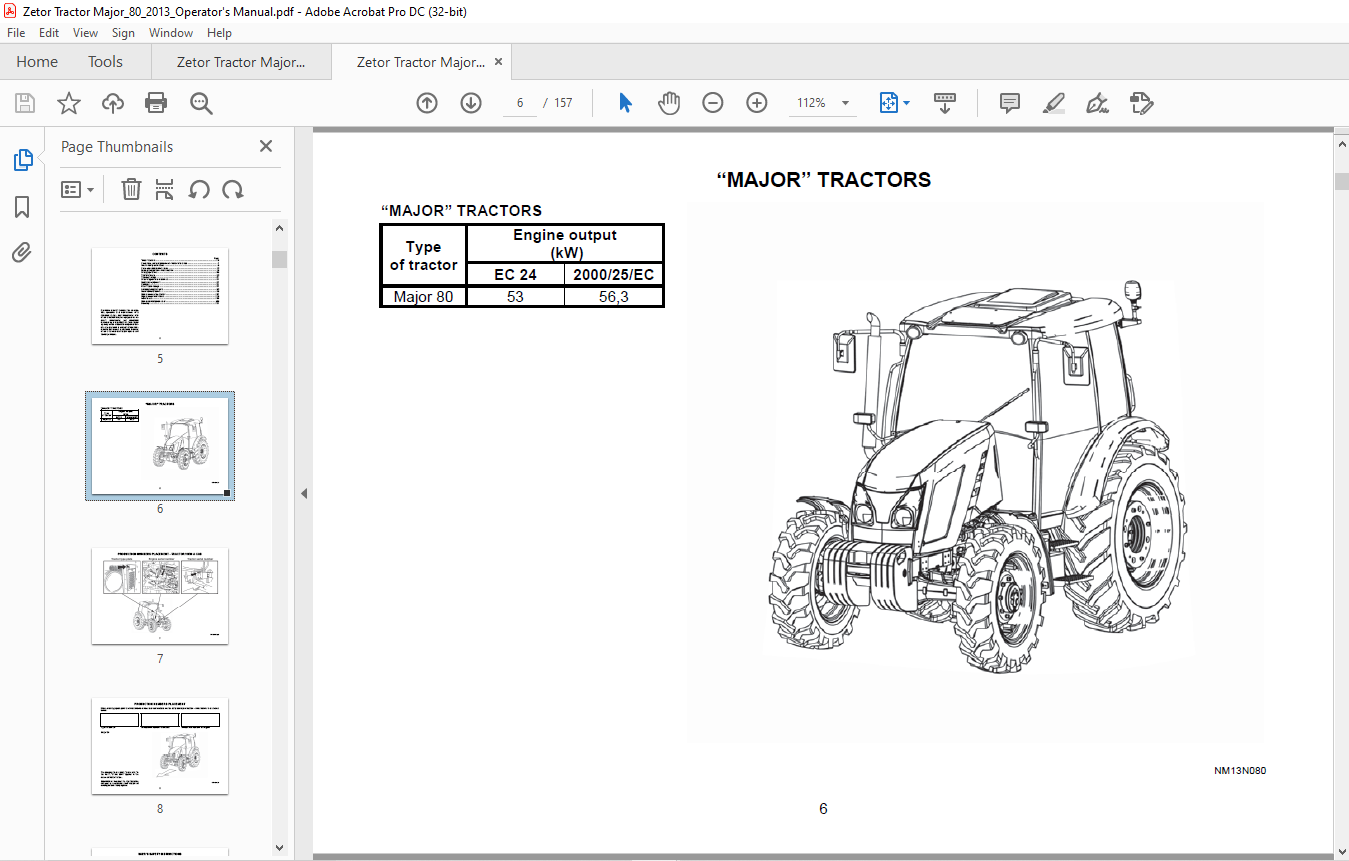This screenshot has width=1349, height=861.
Task: Select page 7 thumbnail
Action: point(160,596)
